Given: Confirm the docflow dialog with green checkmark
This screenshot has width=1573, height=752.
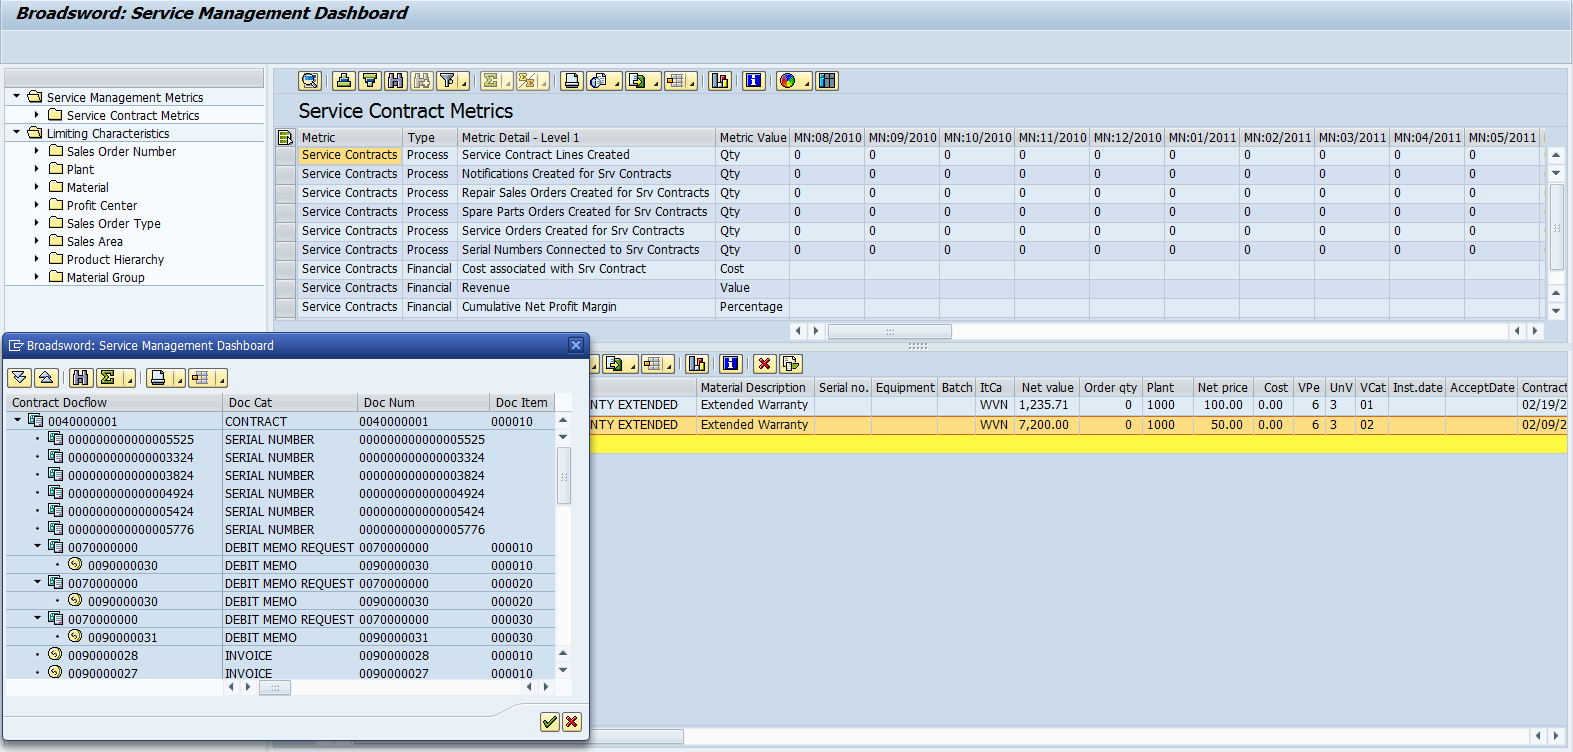Looking at the screenshot, I should click(x=550, y=722).
